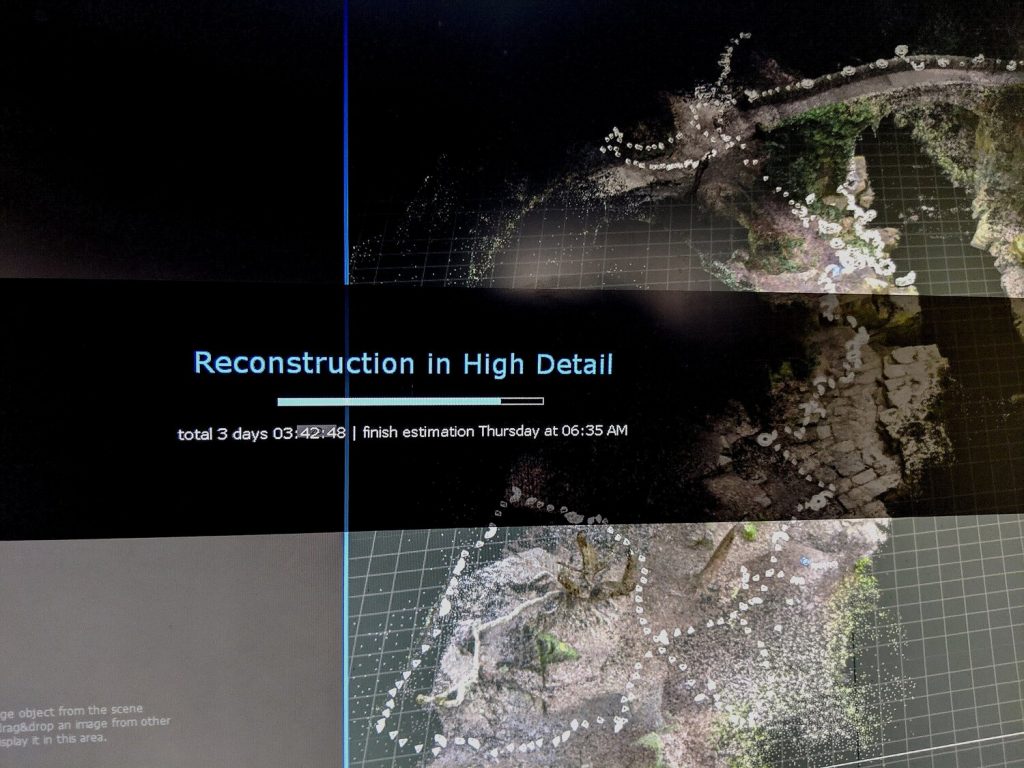Click the reconstruction progress bar
The width and height of the screenshot is (1024, 768).
pos(410,401)
